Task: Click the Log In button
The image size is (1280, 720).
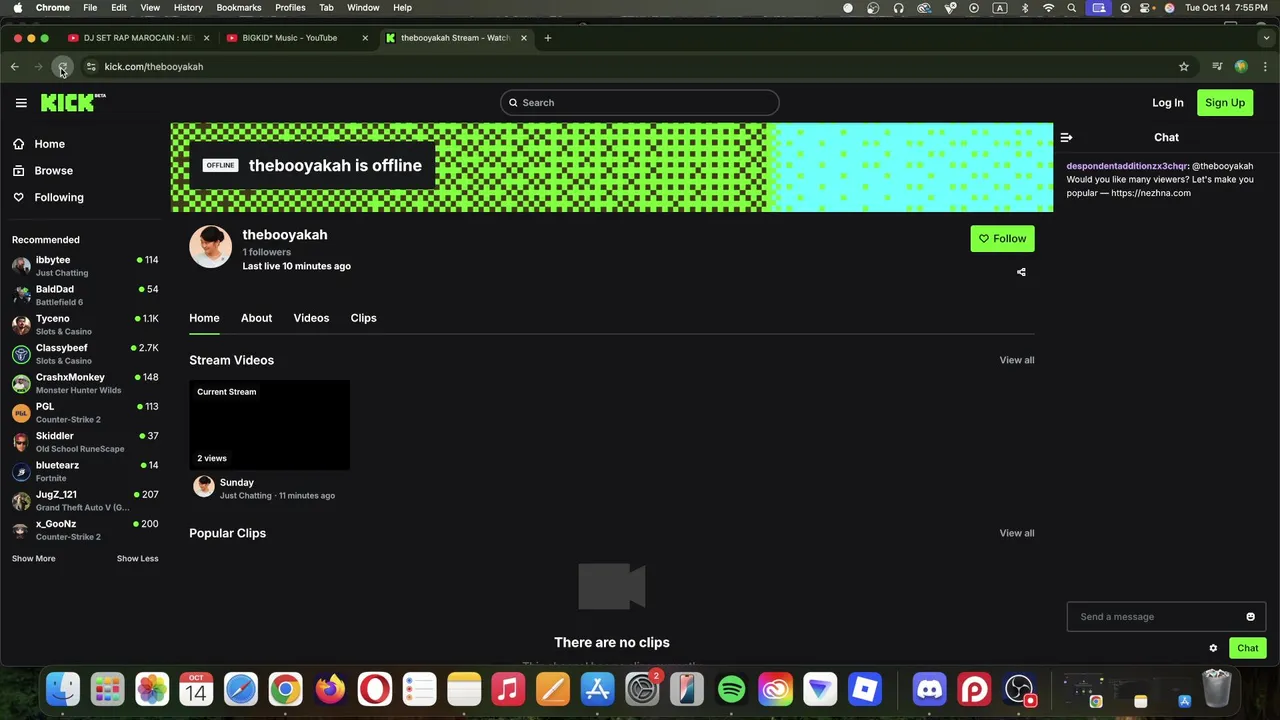Action: coord(1167,103)
